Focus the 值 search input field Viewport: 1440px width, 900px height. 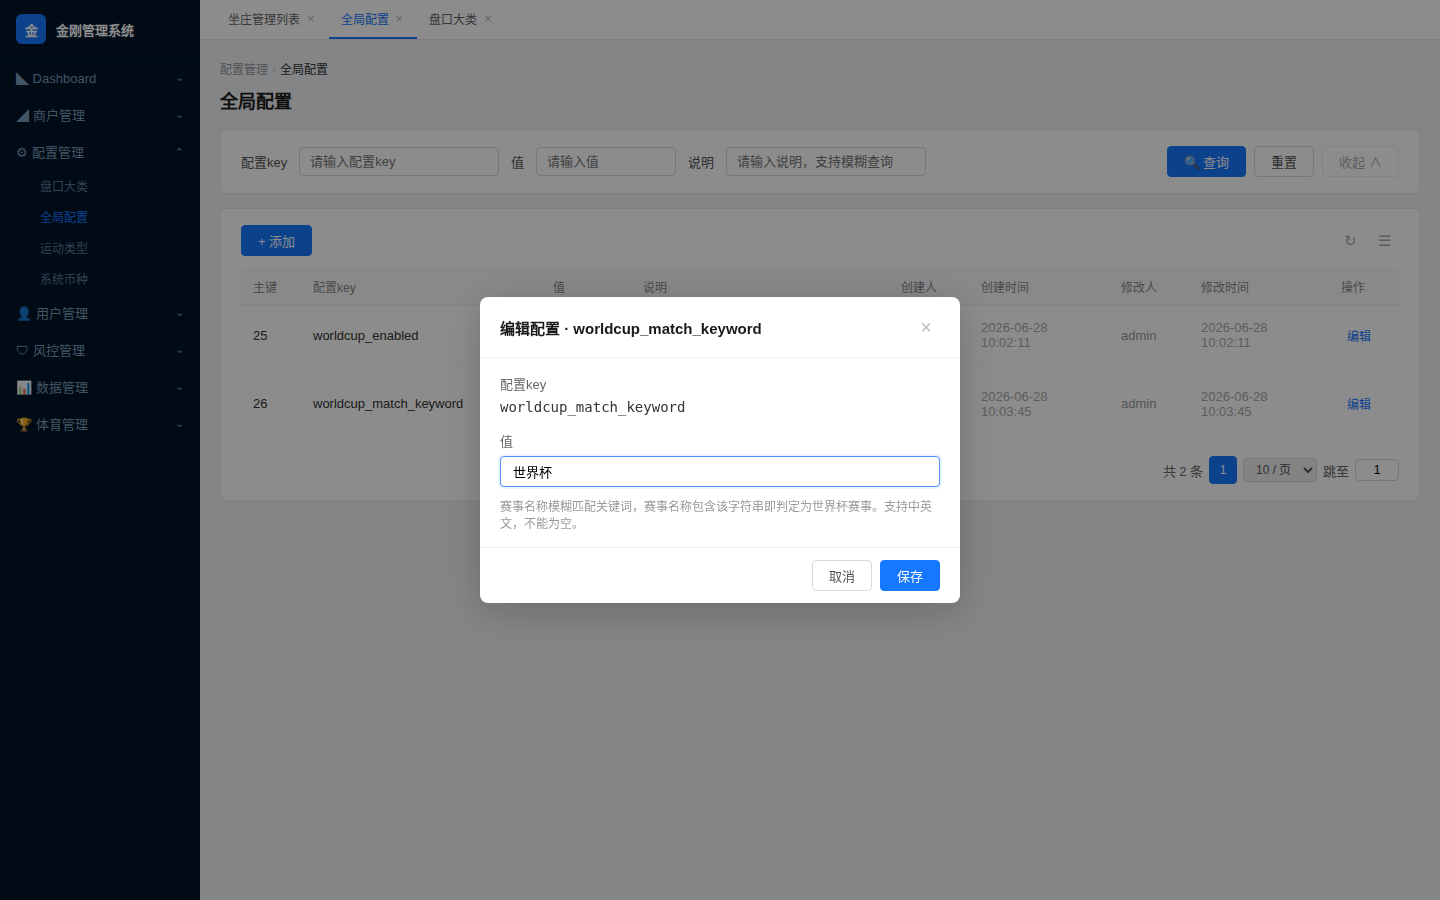coord(606,162)
